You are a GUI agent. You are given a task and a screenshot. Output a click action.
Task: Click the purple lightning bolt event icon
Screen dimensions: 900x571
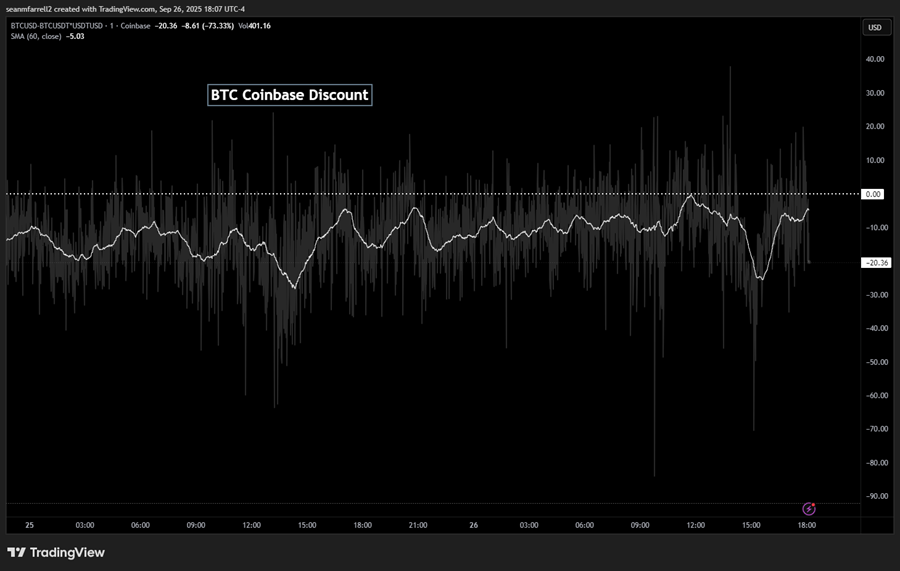click(810, 509)
